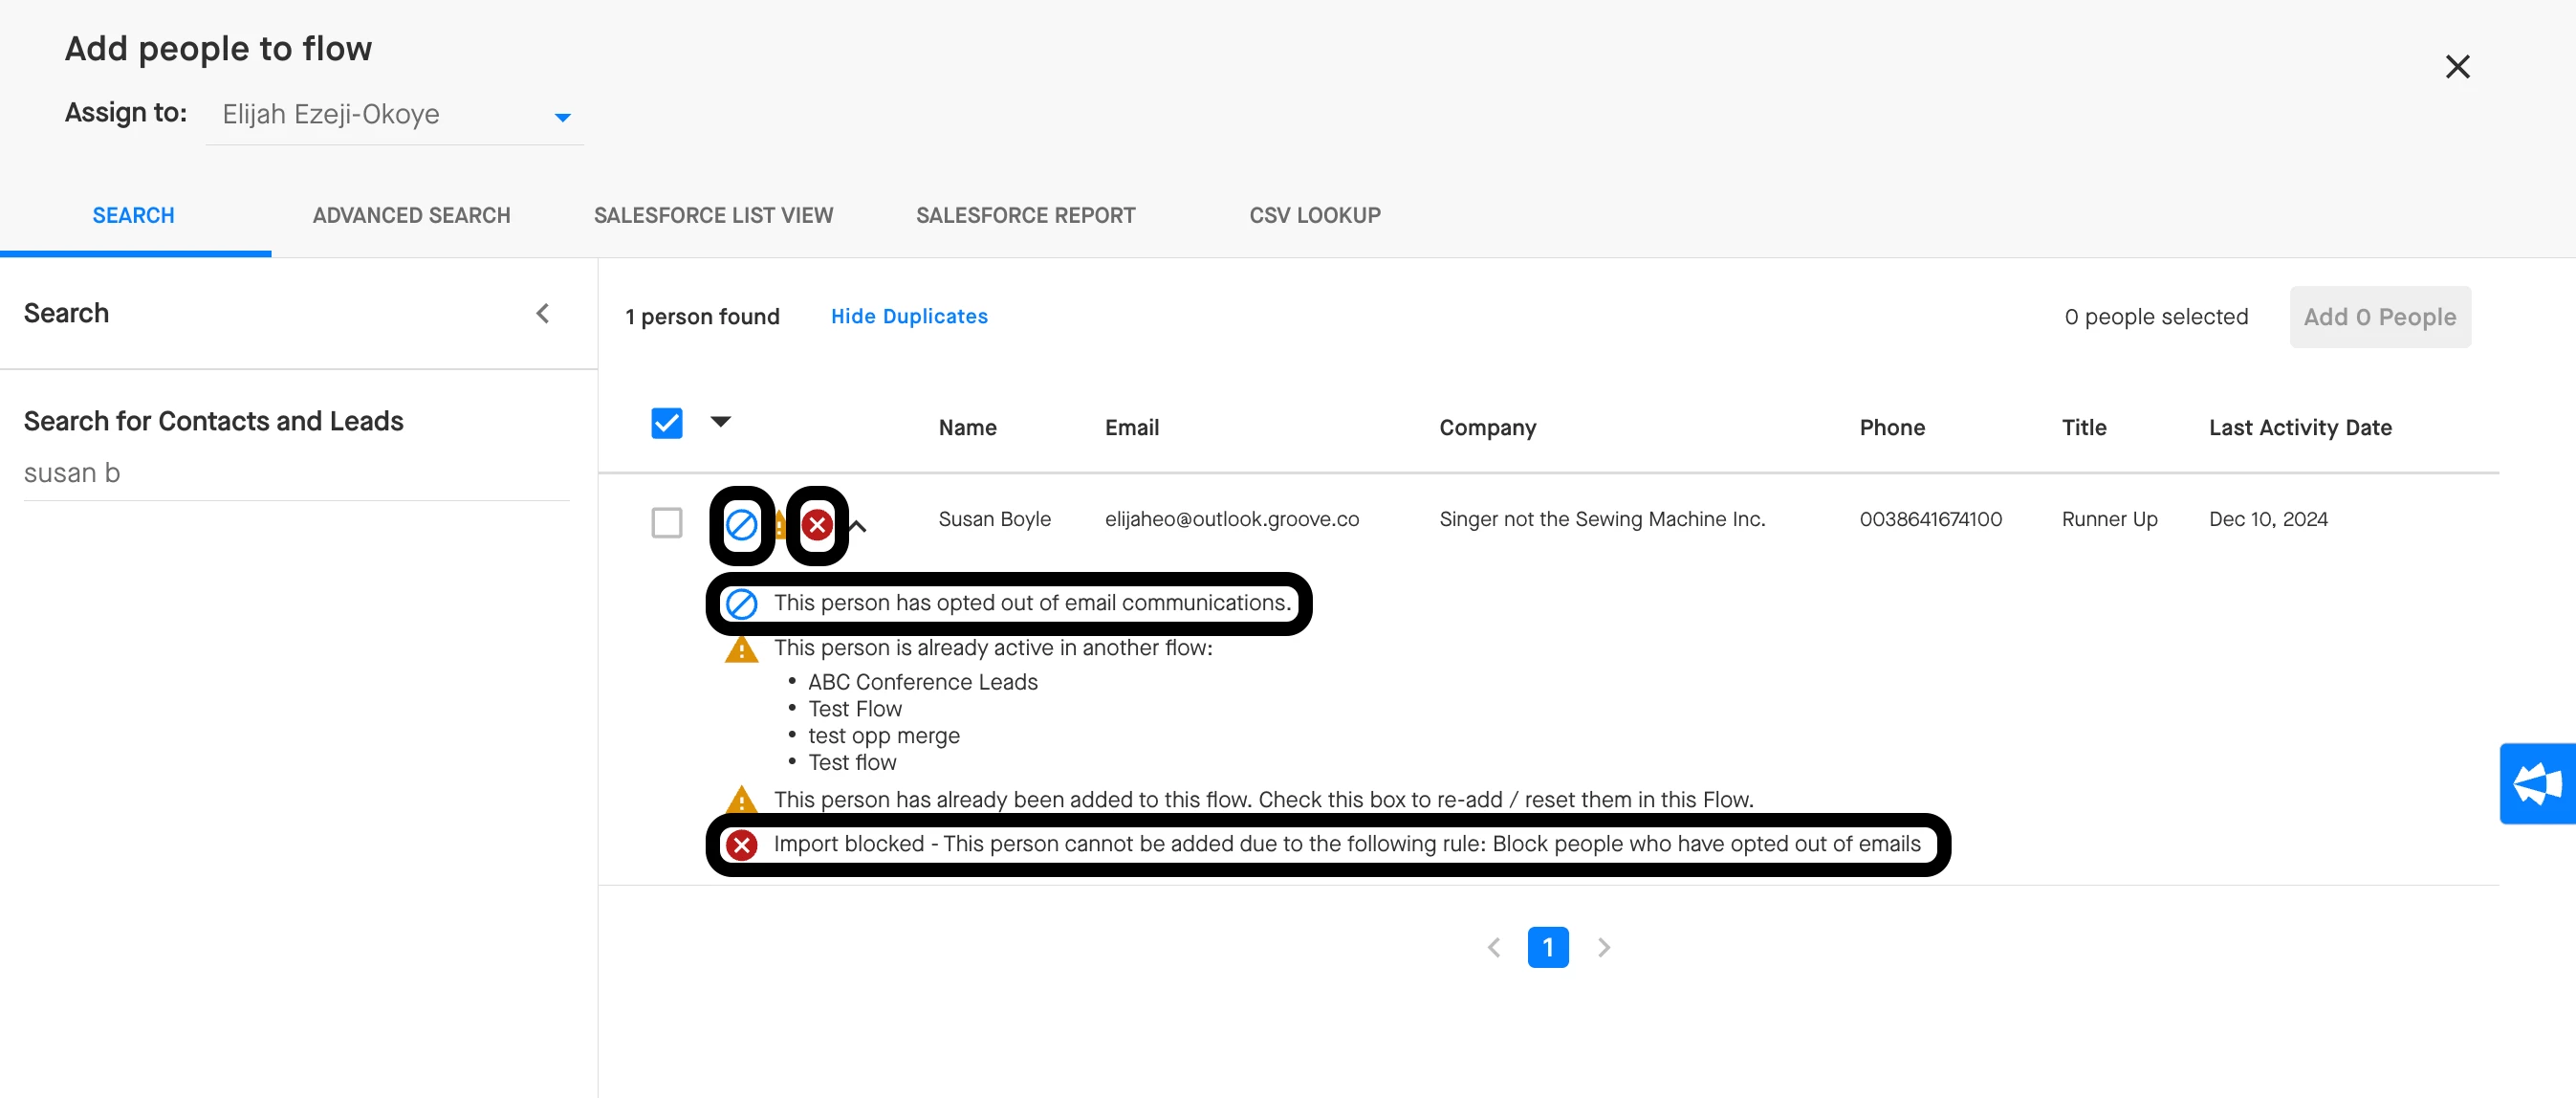
Task: Switch to the Advanced Search tab
Action: coord(411,216)
